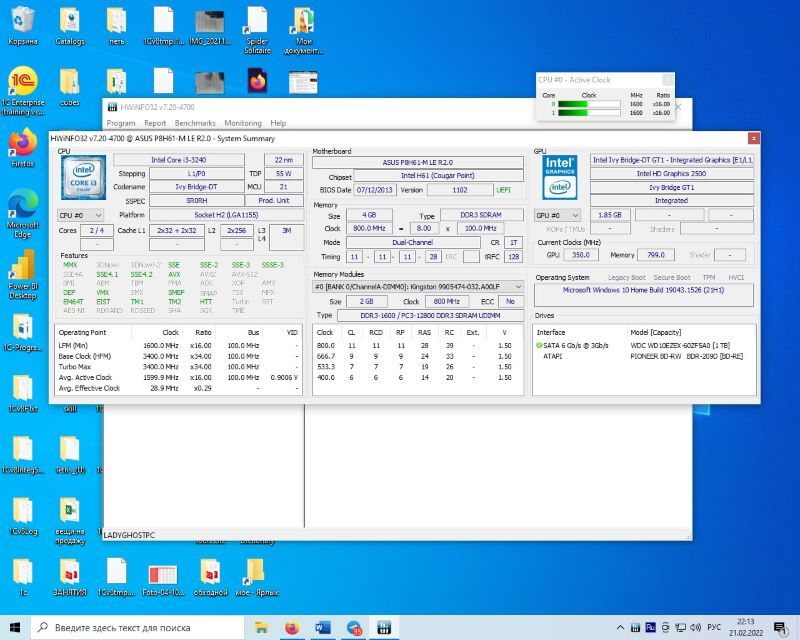Open the Program menu in HWiNFO32
The height and width of the screenshot is (640, 800).
[x=121, y=123]
